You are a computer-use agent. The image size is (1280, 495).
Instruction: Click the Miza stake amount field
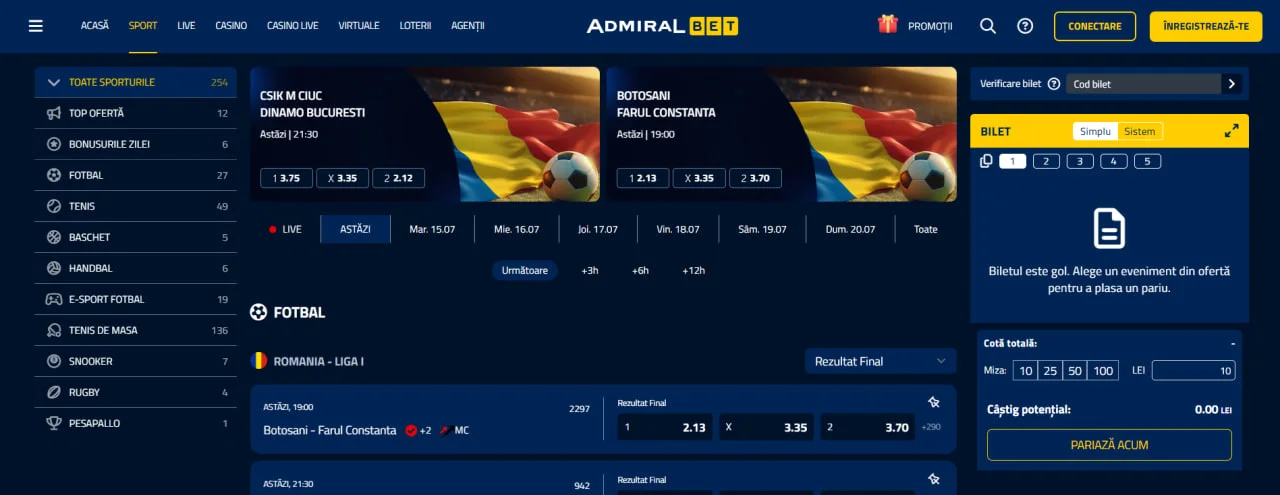[1194, 371]
